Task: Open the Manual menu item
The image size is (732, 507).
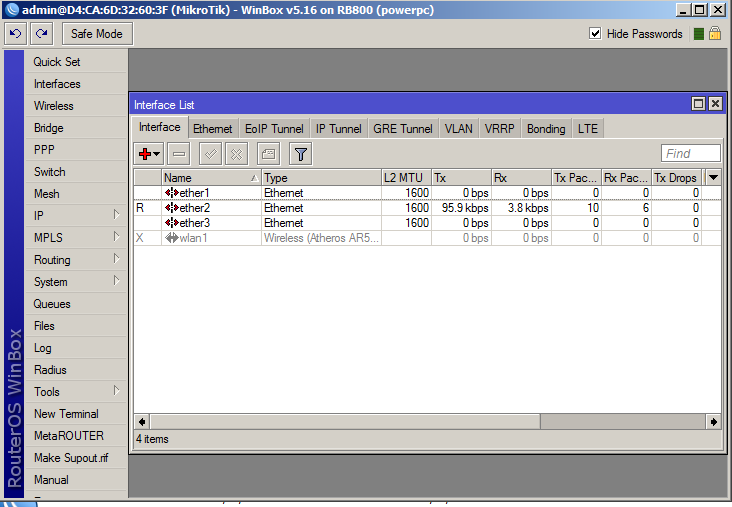Action: point(76,479)
